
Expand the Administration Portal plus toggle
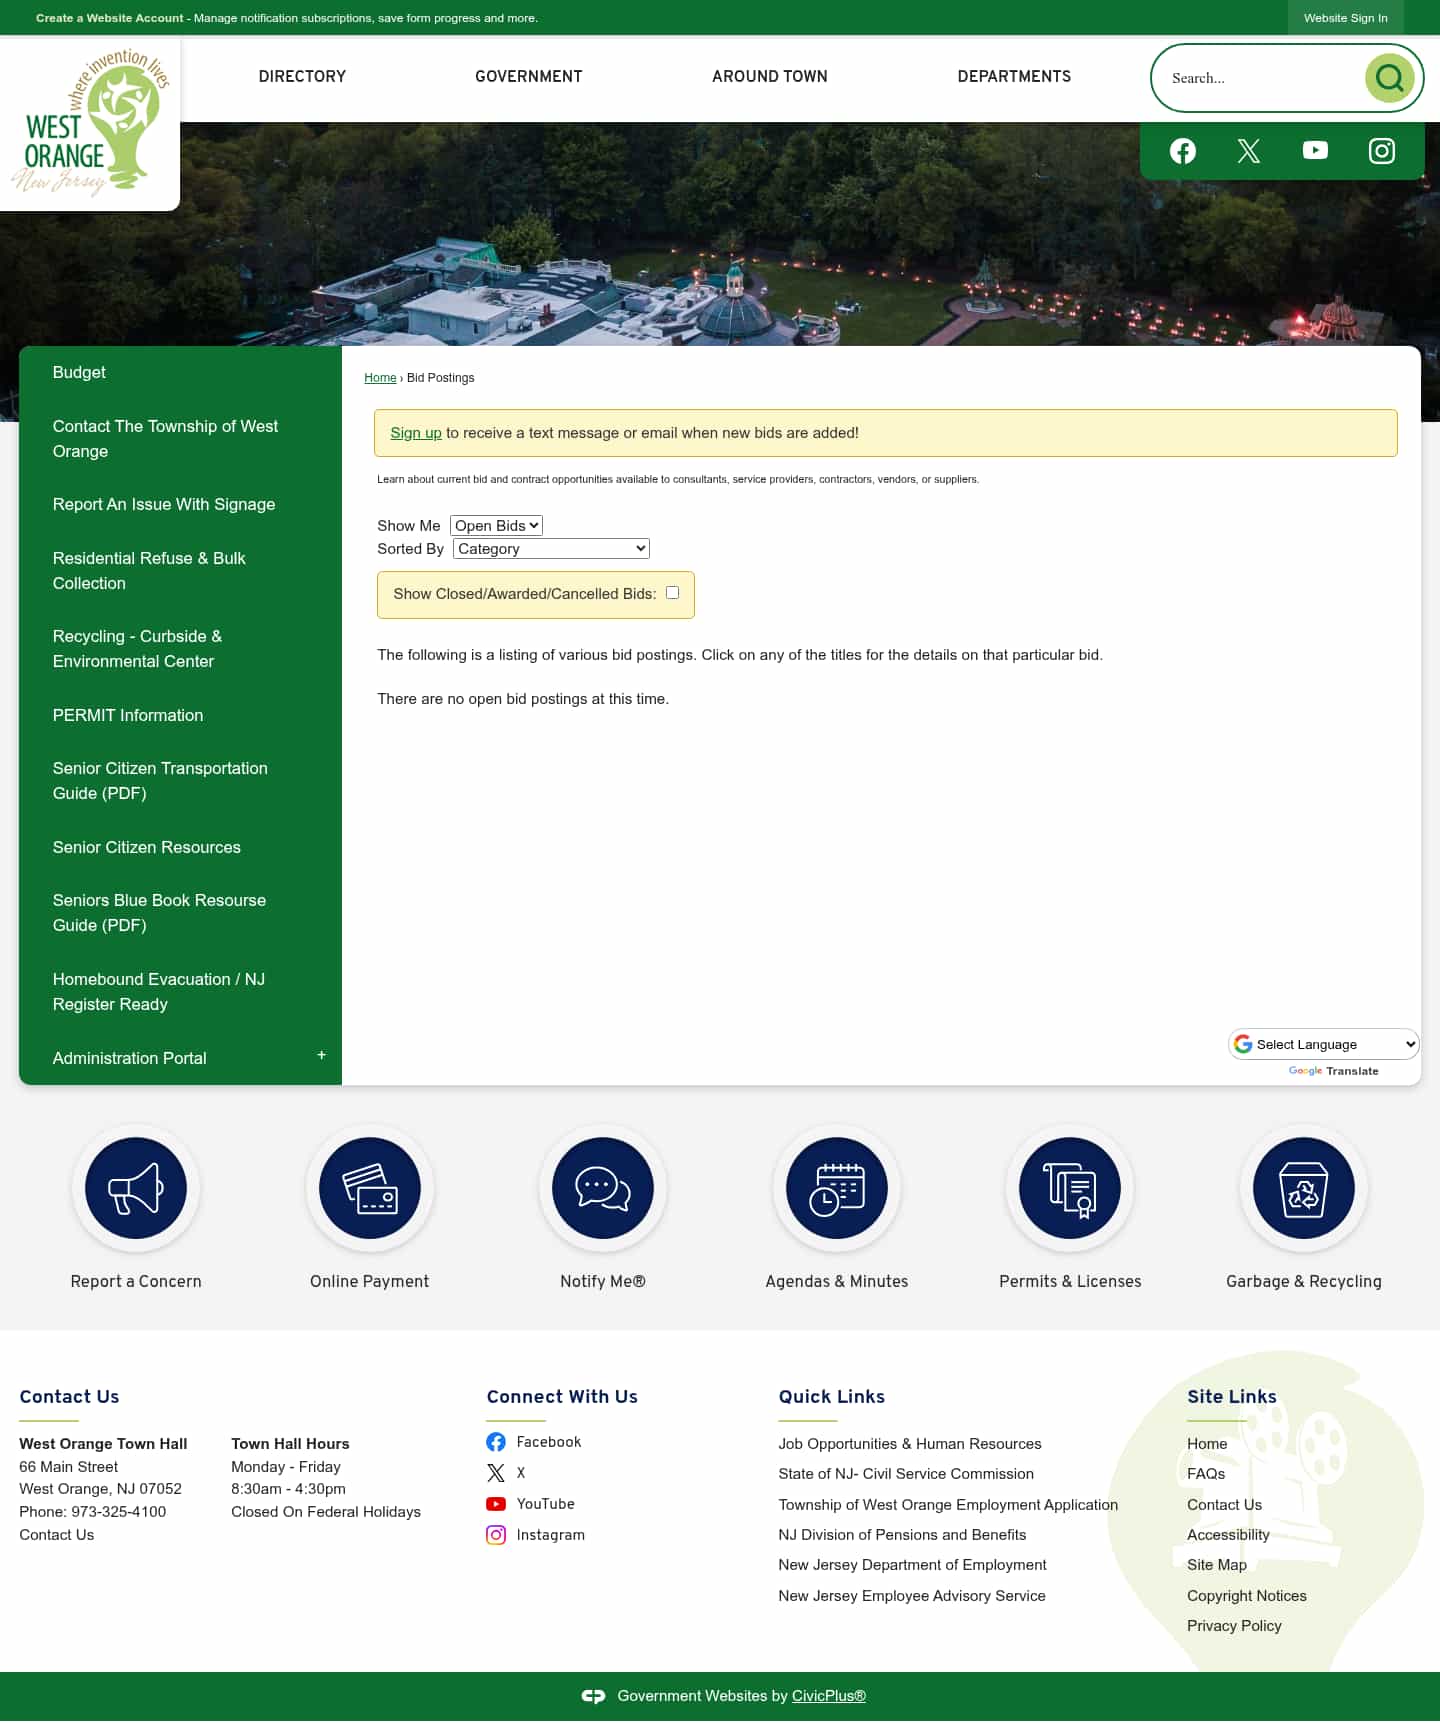321,1056
